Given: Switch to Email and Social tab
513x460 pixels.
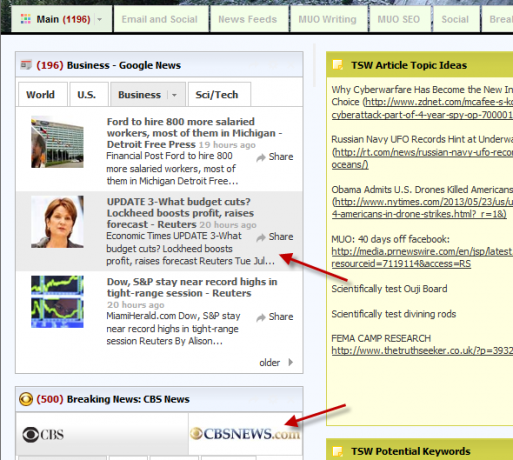Looking at the screenshot, I should pos(161,19).
